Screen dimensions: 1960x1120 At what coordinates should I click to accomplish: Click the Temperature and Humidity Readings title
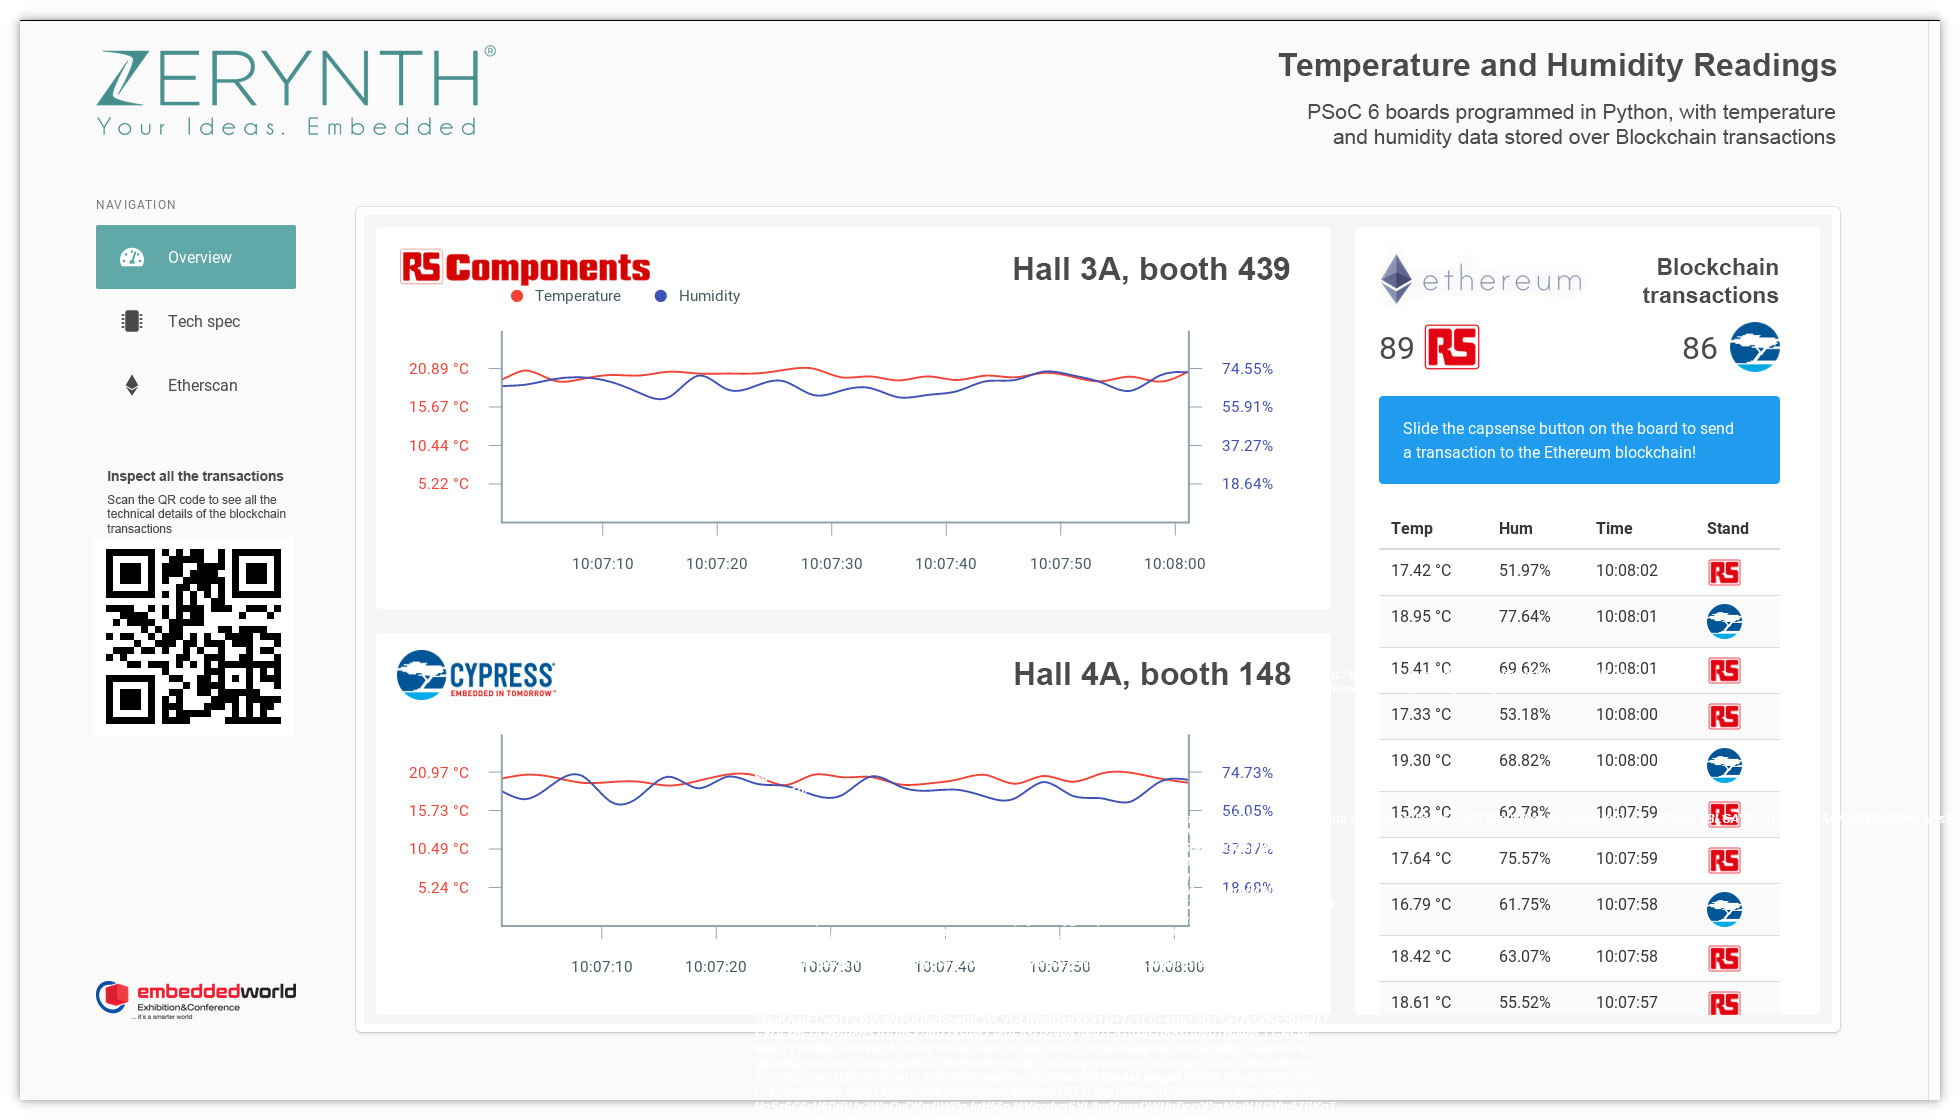click(x=1557, y=65)
